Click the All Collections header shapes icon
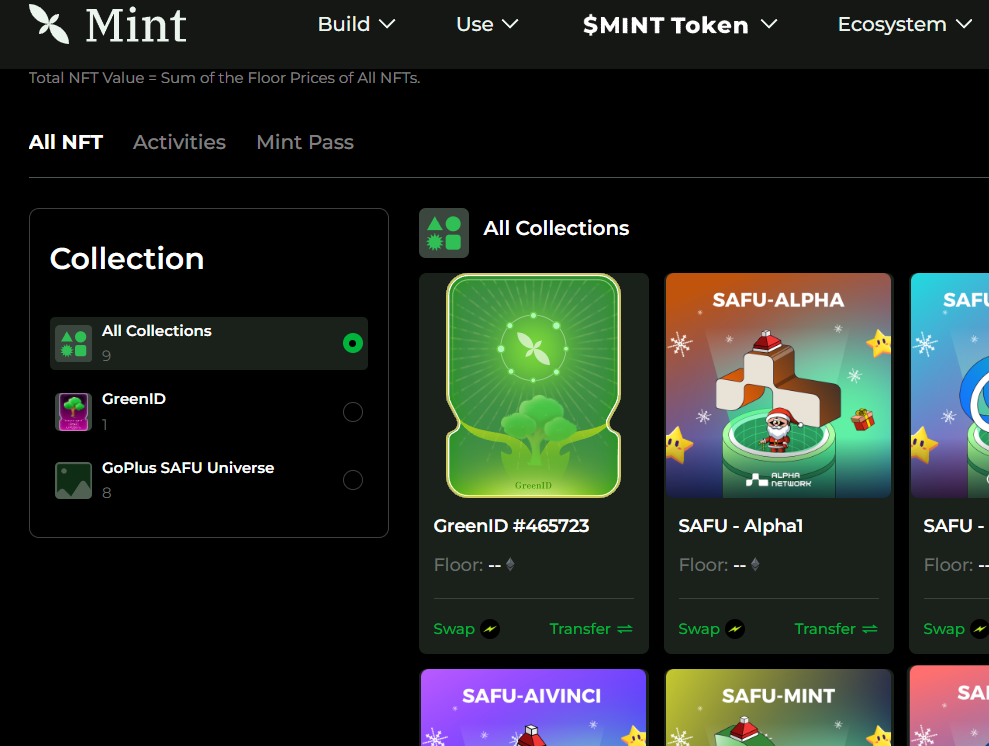This screenshot has height=746, width=989. click(x=444, y=233)
